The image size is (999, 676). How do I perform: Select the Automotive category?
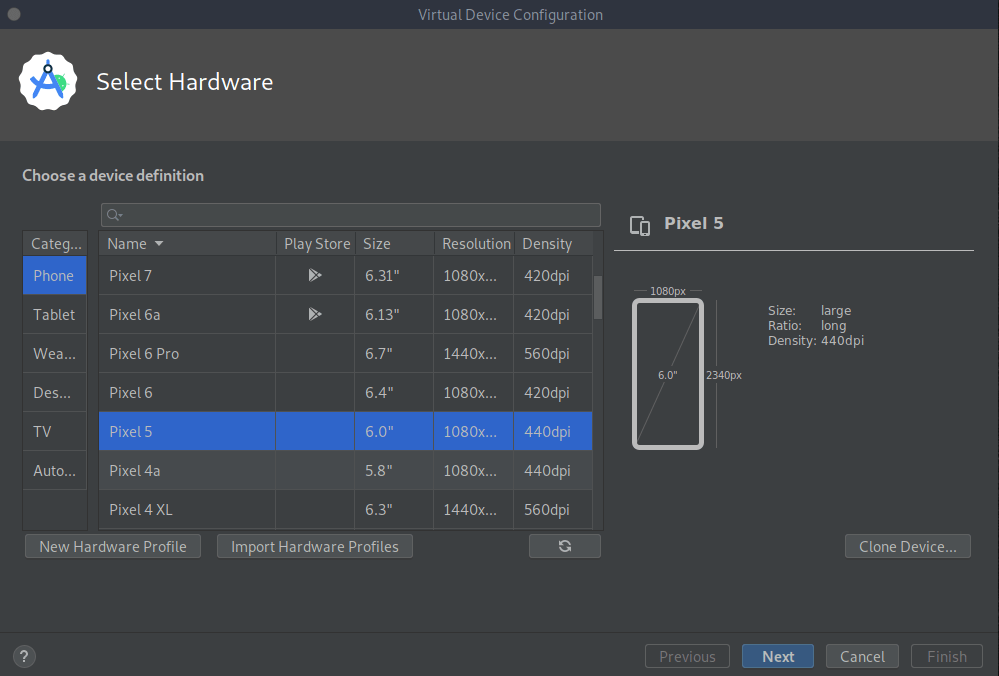pyautogui.click(x=55, y=470)
